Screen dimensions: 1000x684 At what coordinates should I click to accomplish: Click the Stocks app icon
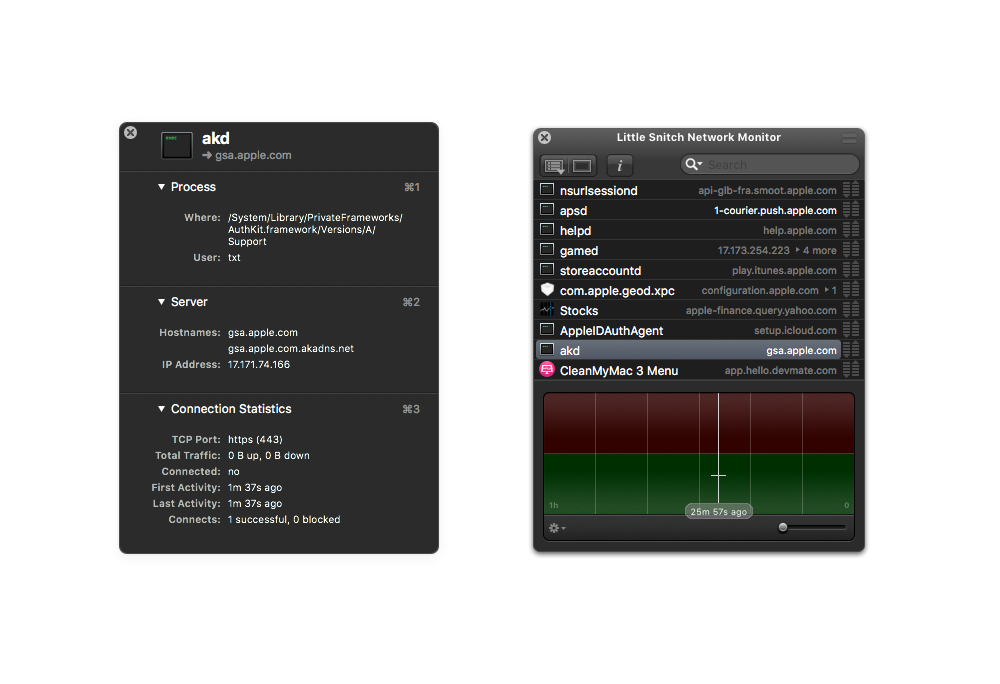point(547,309)
